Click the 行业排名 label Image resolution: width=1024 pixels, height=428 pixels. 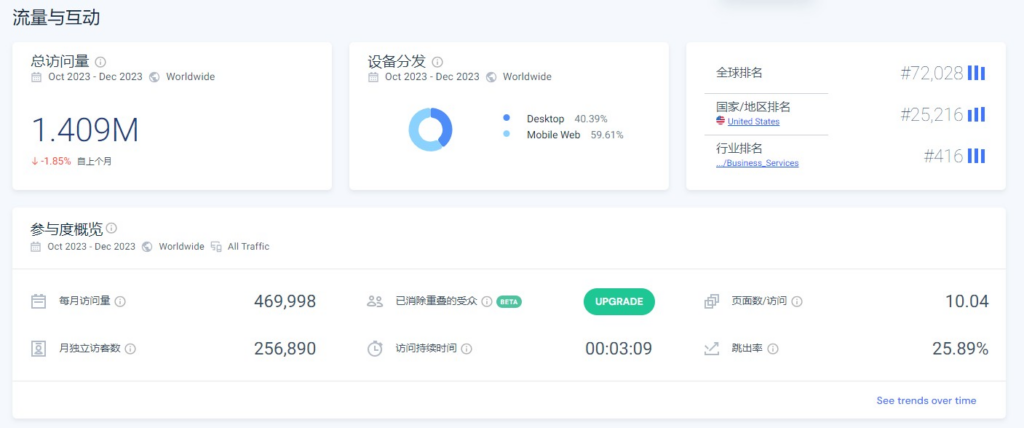(739, 149)
